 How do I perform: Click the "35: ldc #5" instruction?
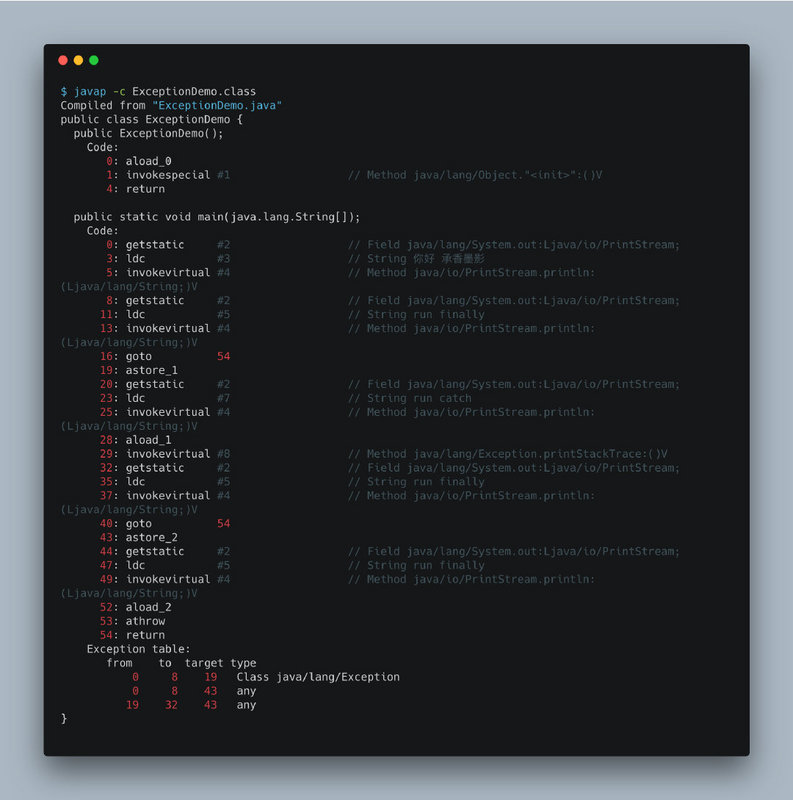click(165, 482)
